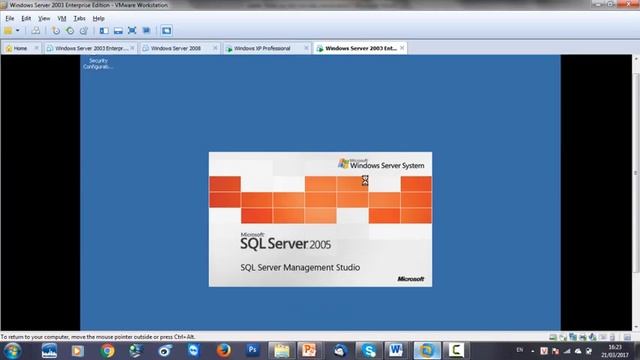Close the Windows XP Professional tab
This screenshot has width=640, height=360.
coord(306,48)
